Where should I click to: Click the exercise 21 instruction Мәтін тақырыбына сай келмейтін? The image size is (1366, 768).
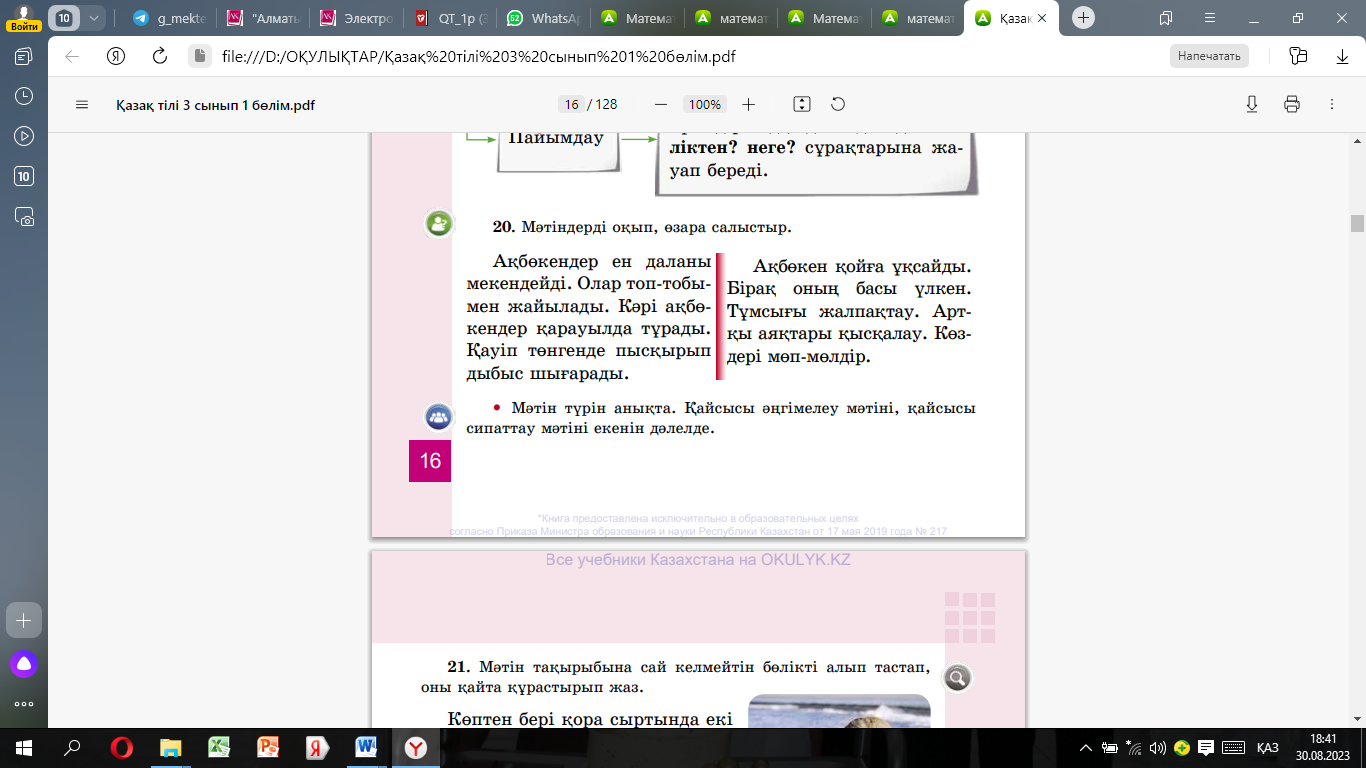(676, 677)
